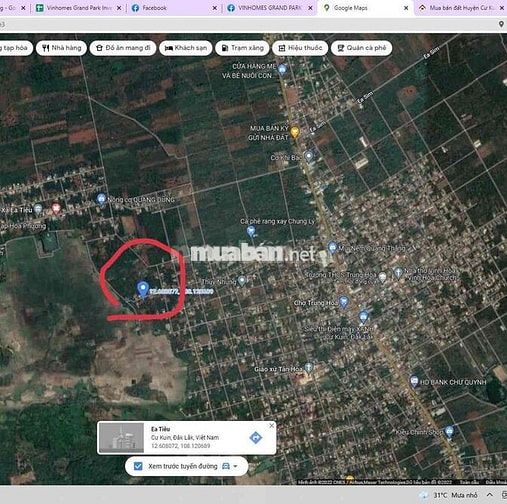Switch to Mua bán đất Huyện tab

pos(461,8)
